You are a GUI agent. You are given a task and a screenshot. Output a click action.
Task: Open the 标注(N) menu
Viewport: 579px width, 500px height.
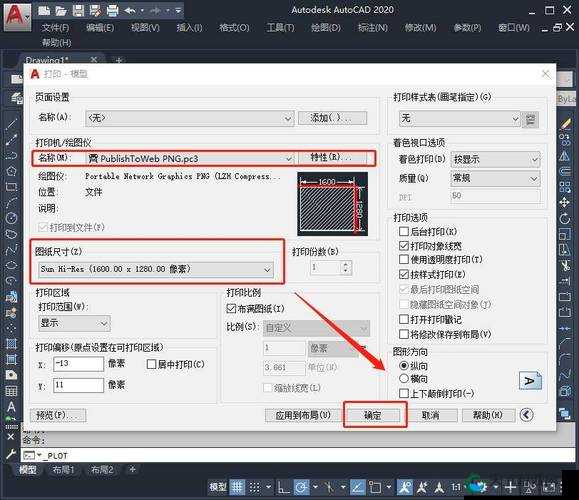373,28
